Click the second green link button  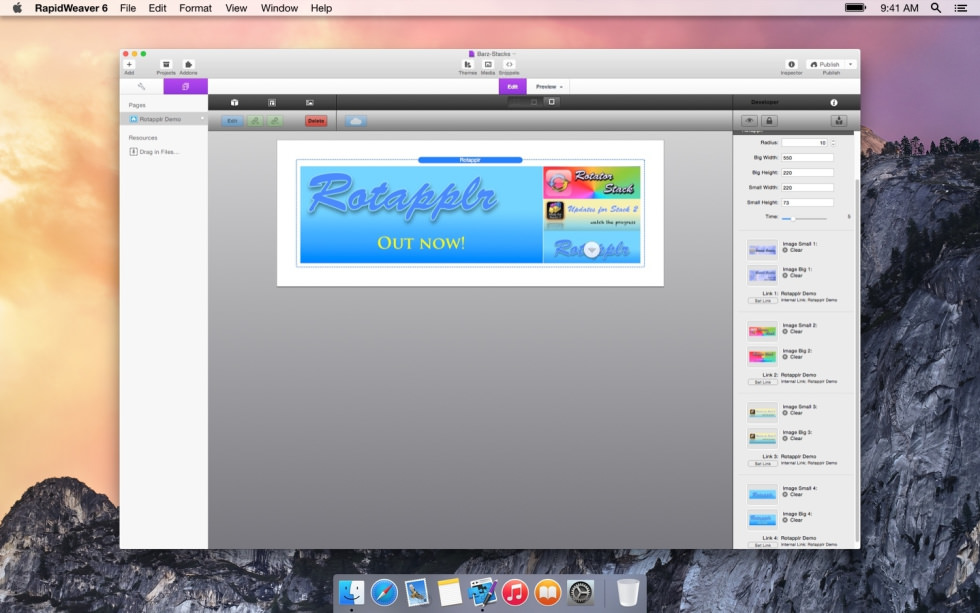pyautogui.click(x=275, y=121)
